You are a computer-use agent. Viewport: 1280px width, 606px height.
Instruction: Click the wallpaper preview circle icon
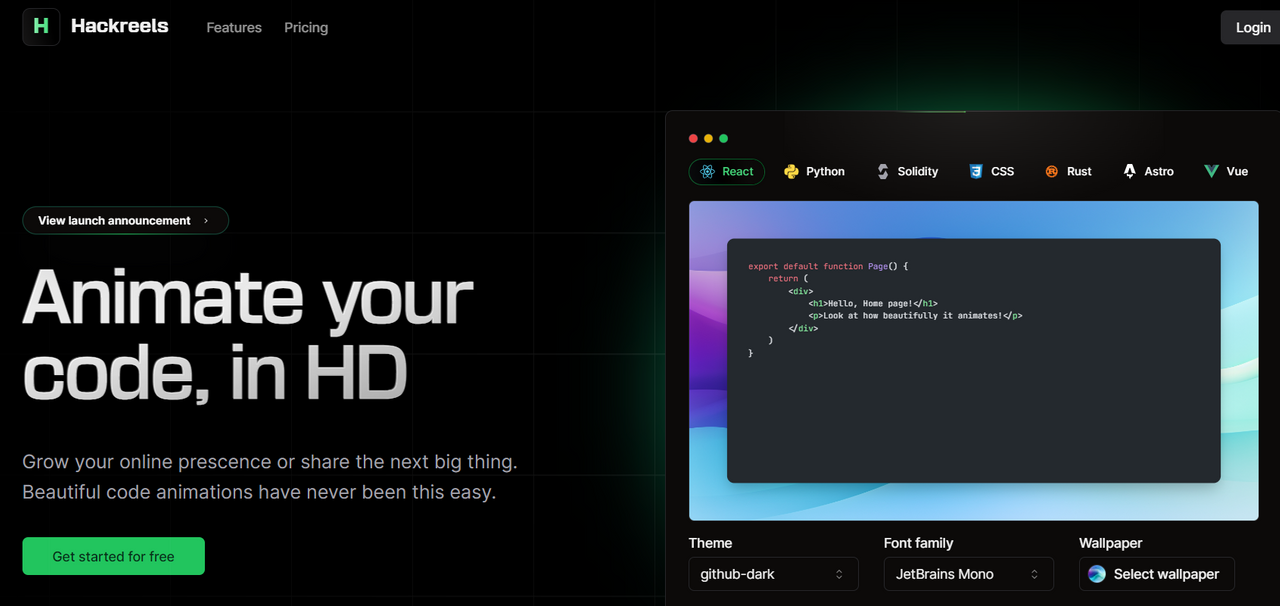click(x=1097, y=574)
